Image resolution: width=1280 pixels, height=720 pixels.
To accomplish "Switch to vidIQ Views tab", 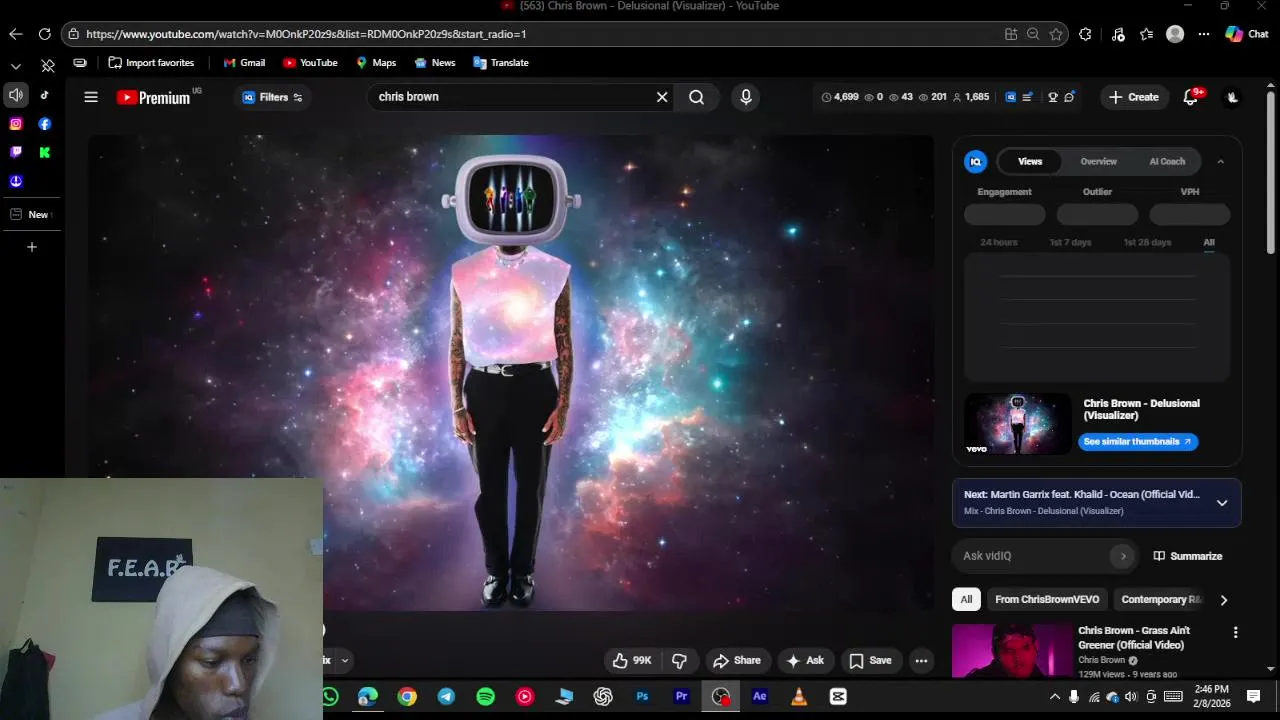I will pyautogui.click(x=1030, y=161).
